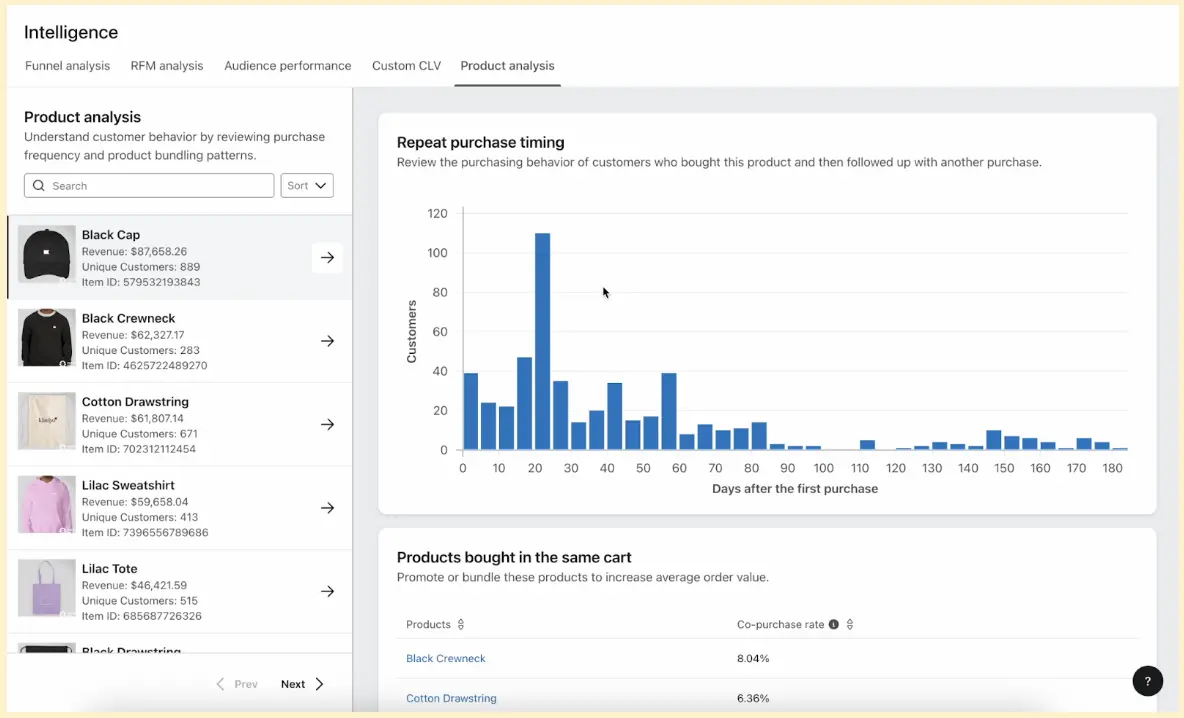Screen dimensions: 1184x718
Task: Go to the Audience performance tab
Action: 287,66
